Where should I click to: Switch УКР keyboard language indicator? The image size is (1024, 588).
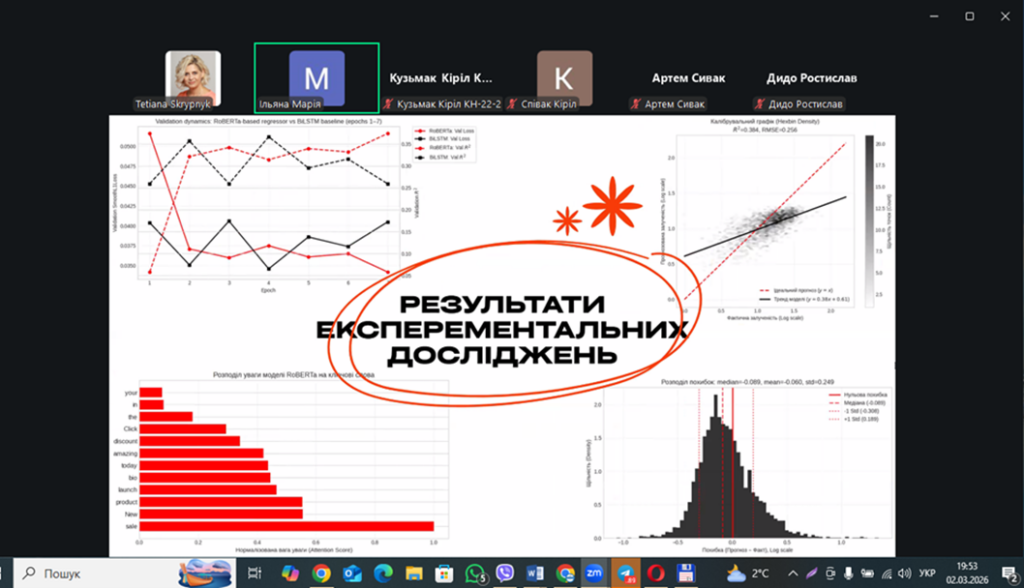pos(928,573)
